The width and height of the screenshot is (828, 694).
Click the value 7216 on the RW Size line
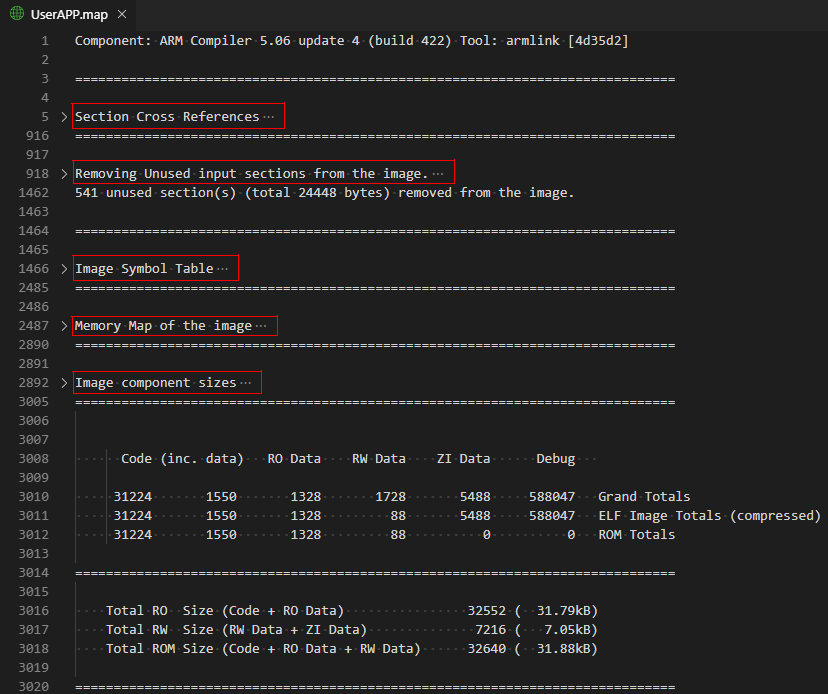(491, 630)
